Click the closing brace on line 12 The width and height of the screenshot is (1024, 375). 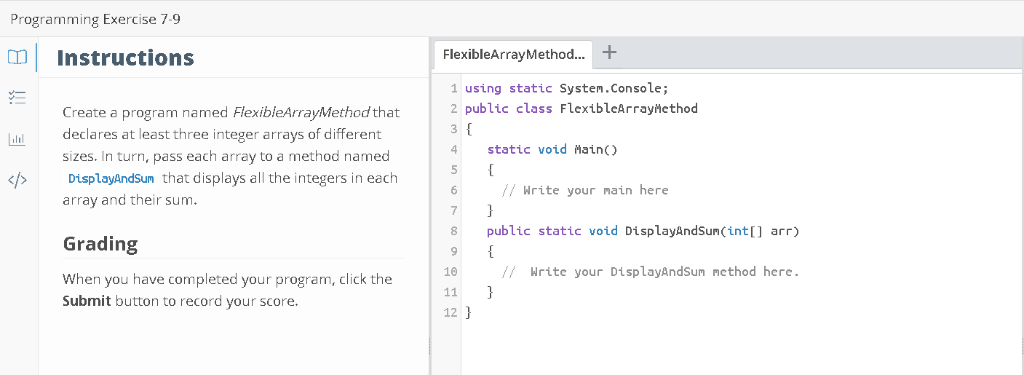(x=468, y=313)
